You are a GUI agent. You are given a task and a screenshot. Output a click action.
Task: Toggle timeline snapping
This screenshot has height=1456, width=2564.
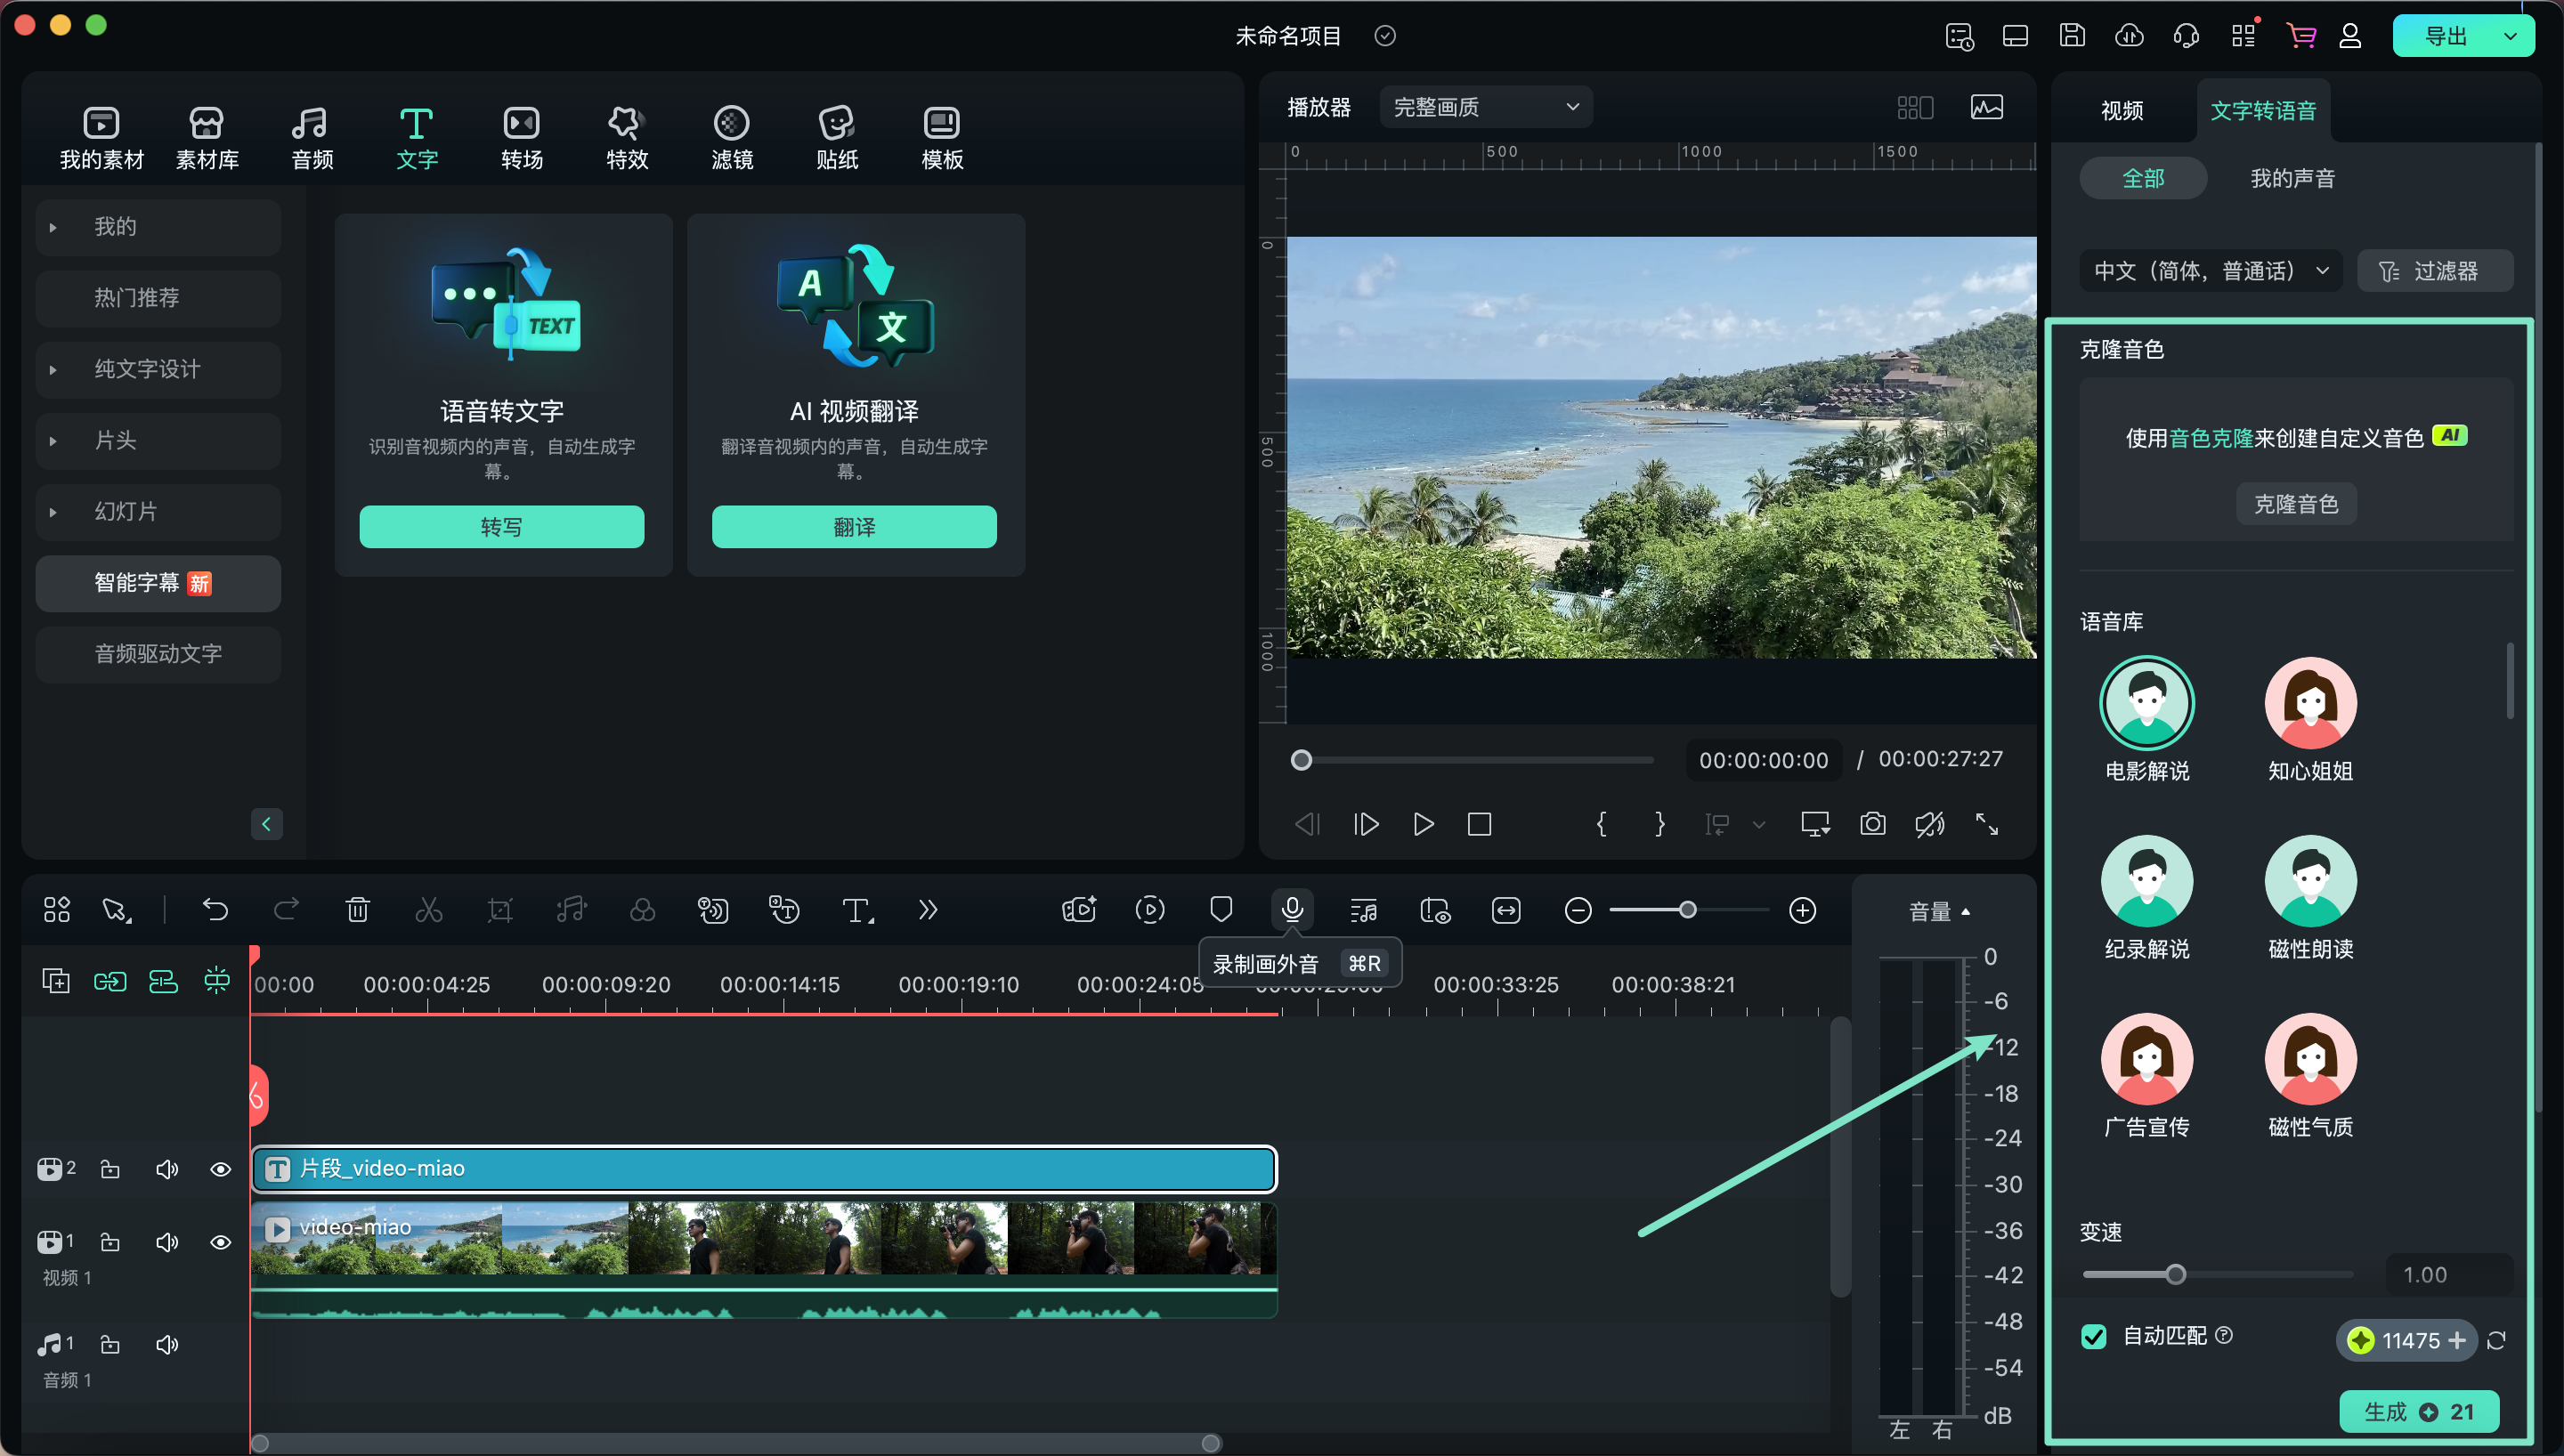coord(217,981)
